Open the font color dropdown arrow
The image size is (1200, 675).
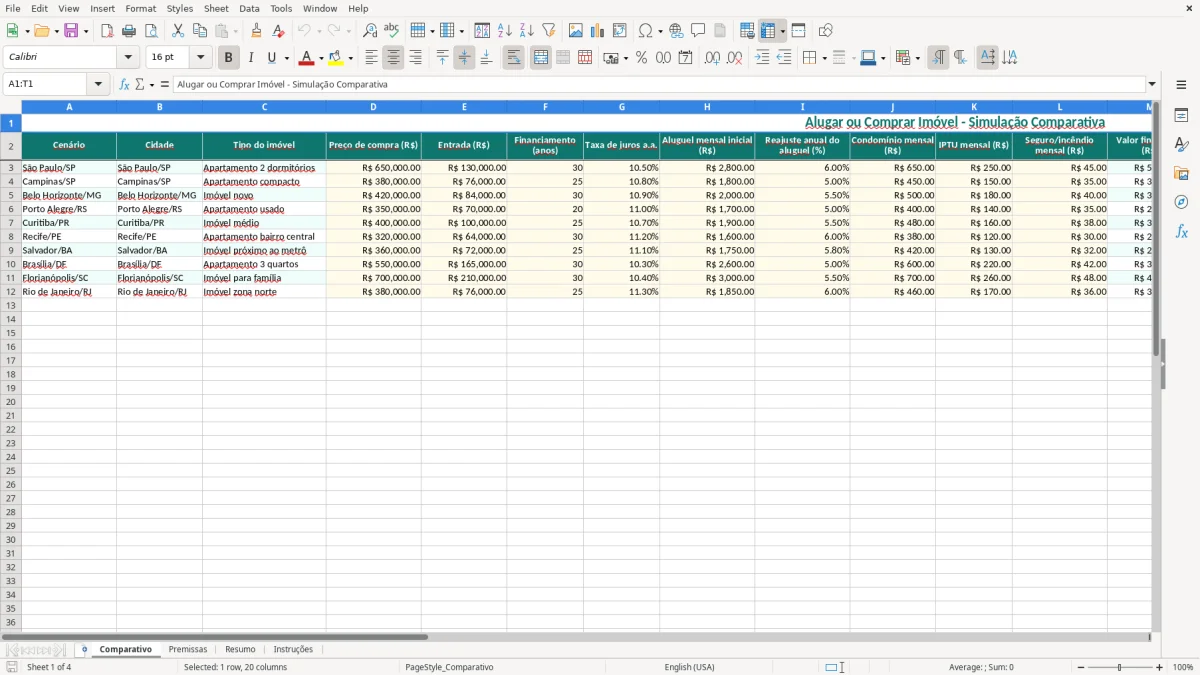[x=321, y=58]
